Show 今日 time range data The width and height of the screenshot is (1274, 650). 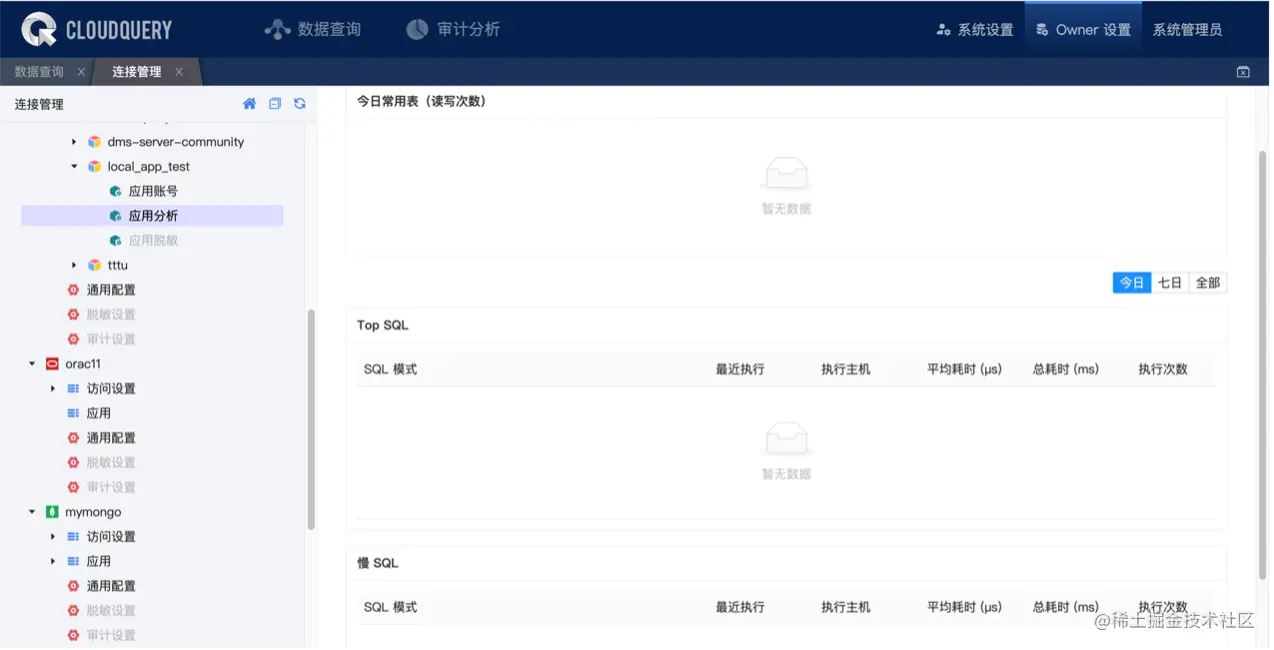tap(1132, 283)
